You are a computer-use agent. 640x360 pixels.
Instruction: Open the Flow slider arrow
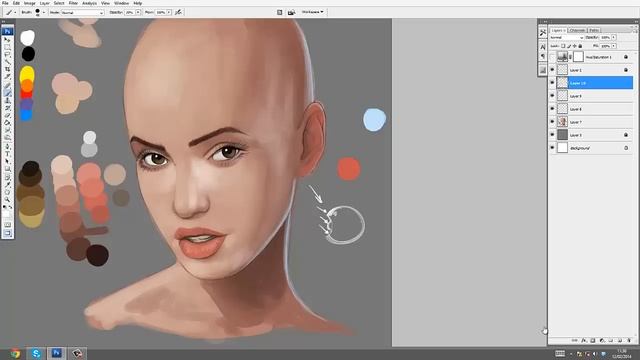tap(169, 13)
